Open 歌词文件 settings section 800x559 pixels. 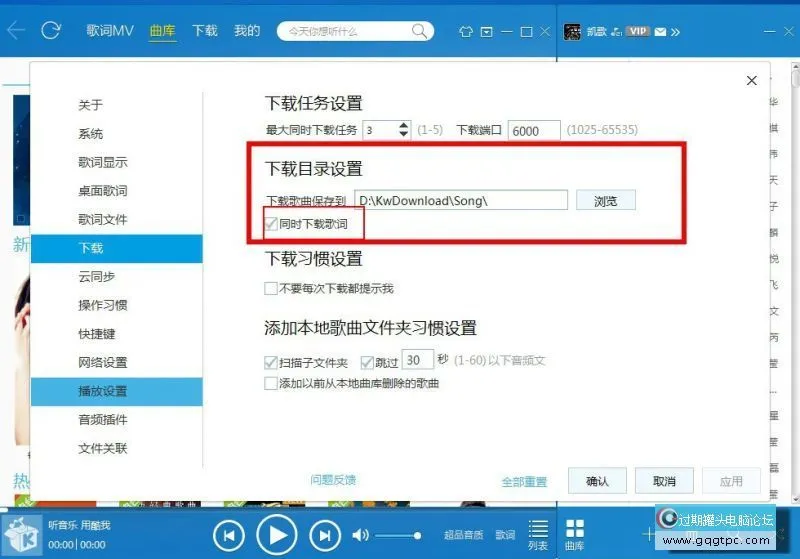coord(117,219)
